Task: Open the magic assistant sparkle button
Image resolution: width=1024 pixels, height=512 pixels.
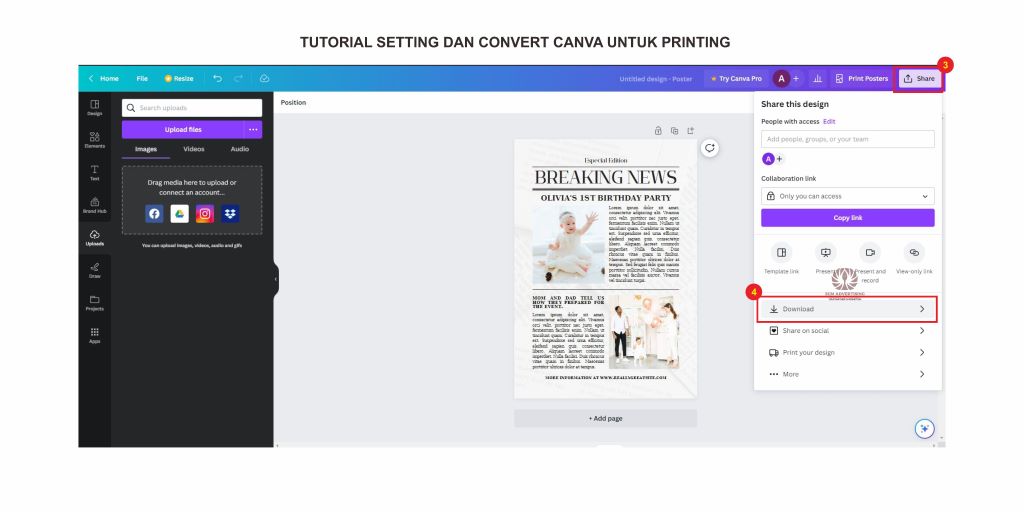Action: point(924,428)
